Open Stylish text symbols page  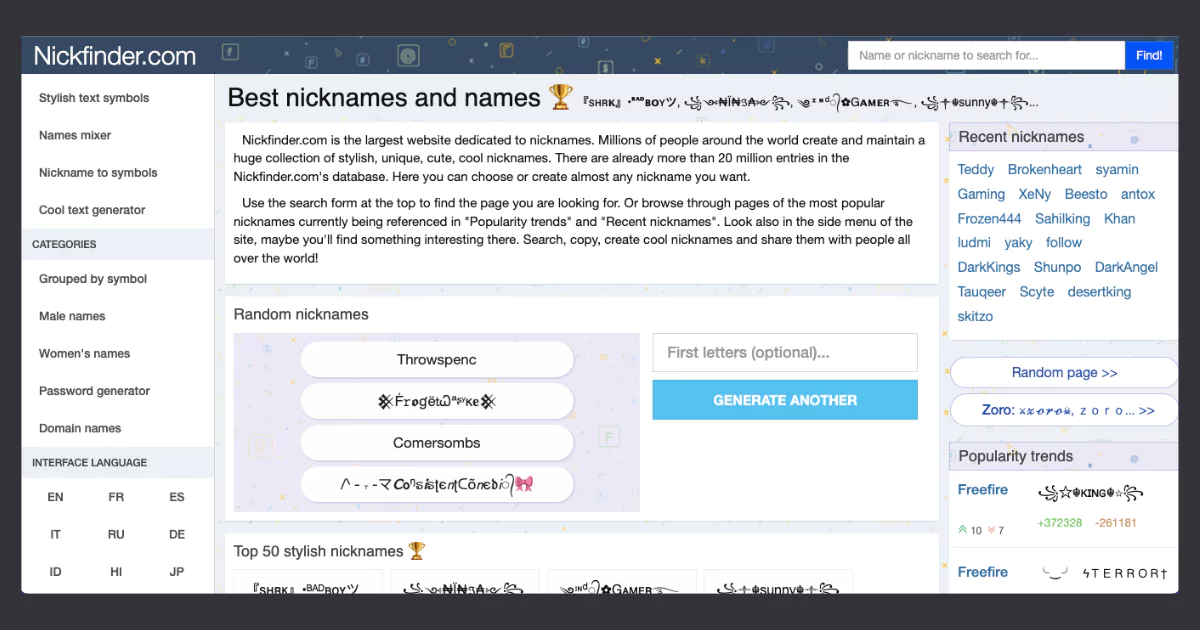point(94,98)
